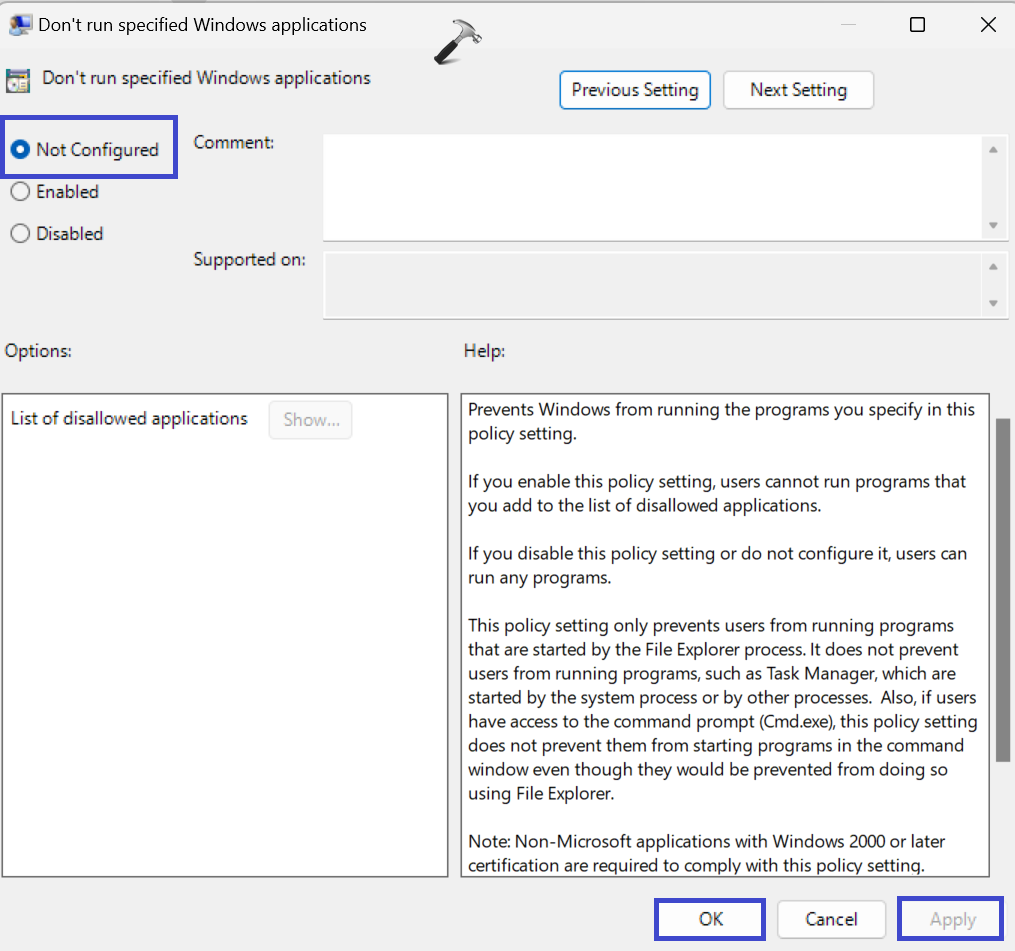Click the Supported on scroll-down arrow
The width and height of the screenshot is (1015, 951).
tap(993, 303)
